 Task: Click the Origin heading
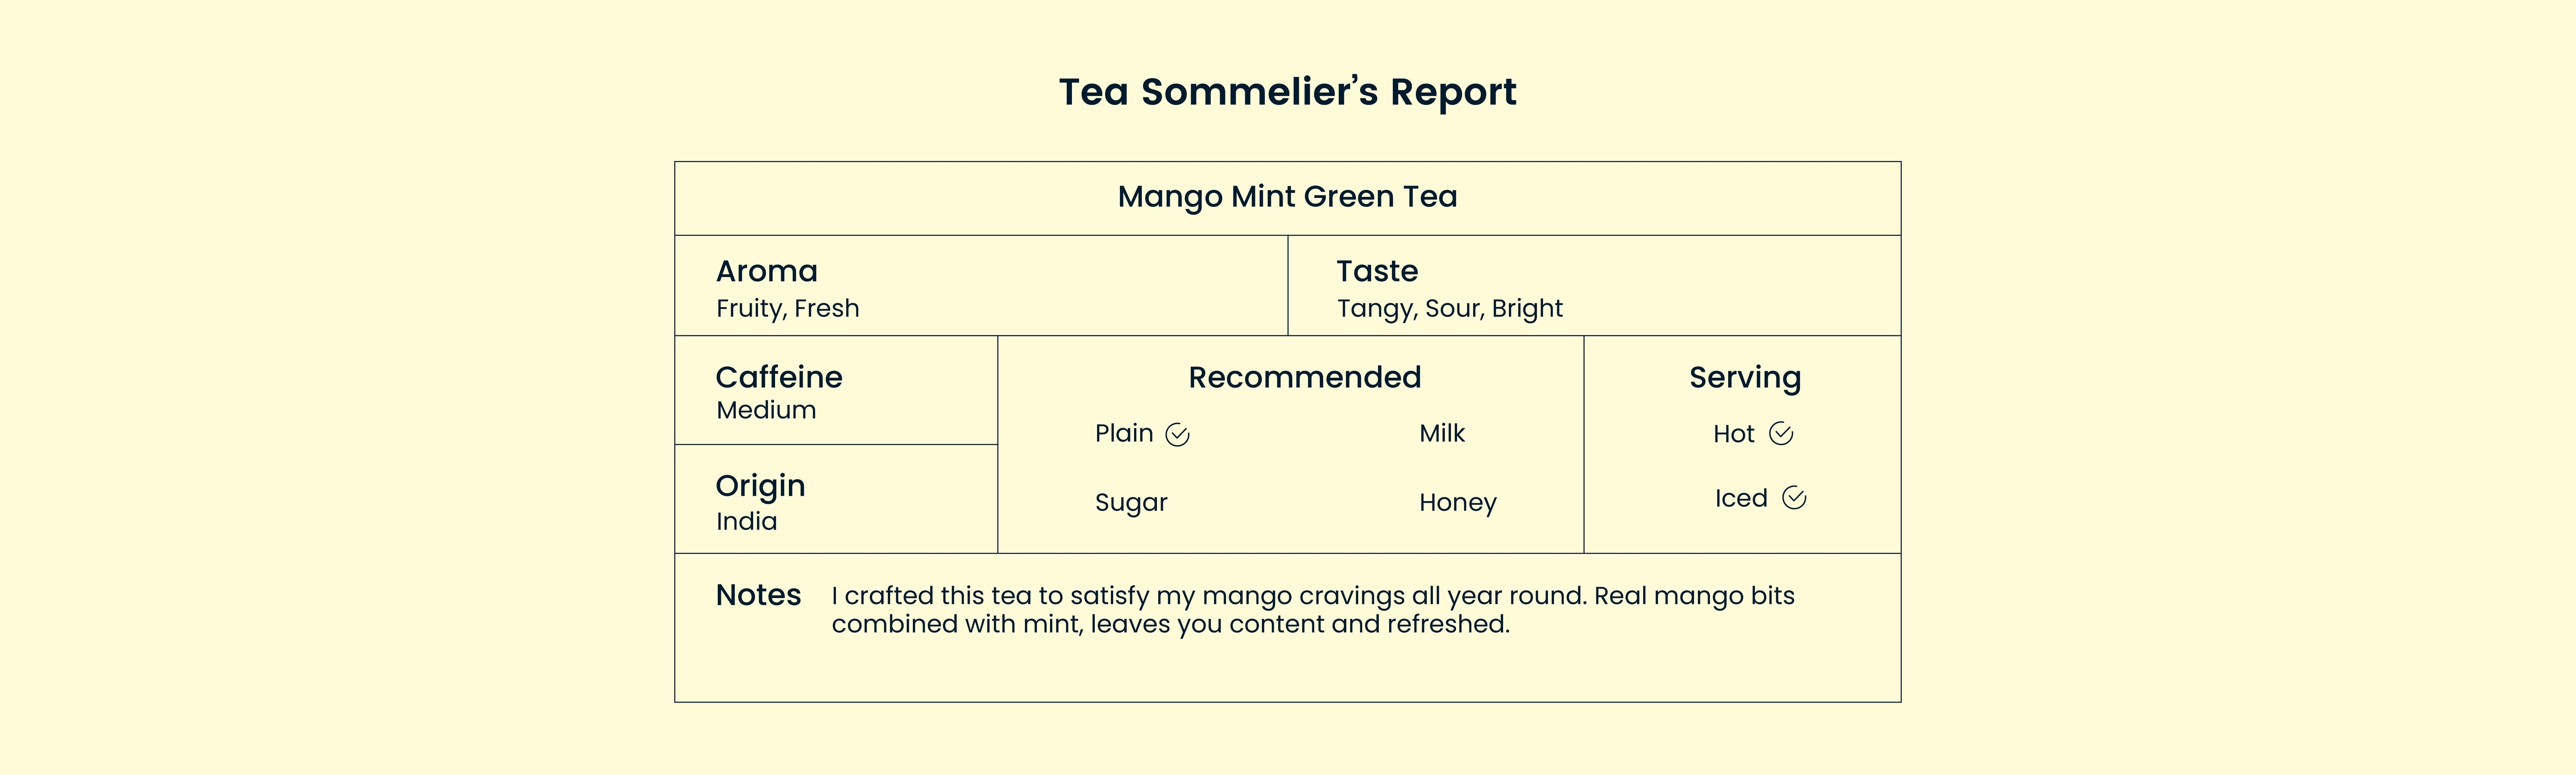[x=760, y=486]
